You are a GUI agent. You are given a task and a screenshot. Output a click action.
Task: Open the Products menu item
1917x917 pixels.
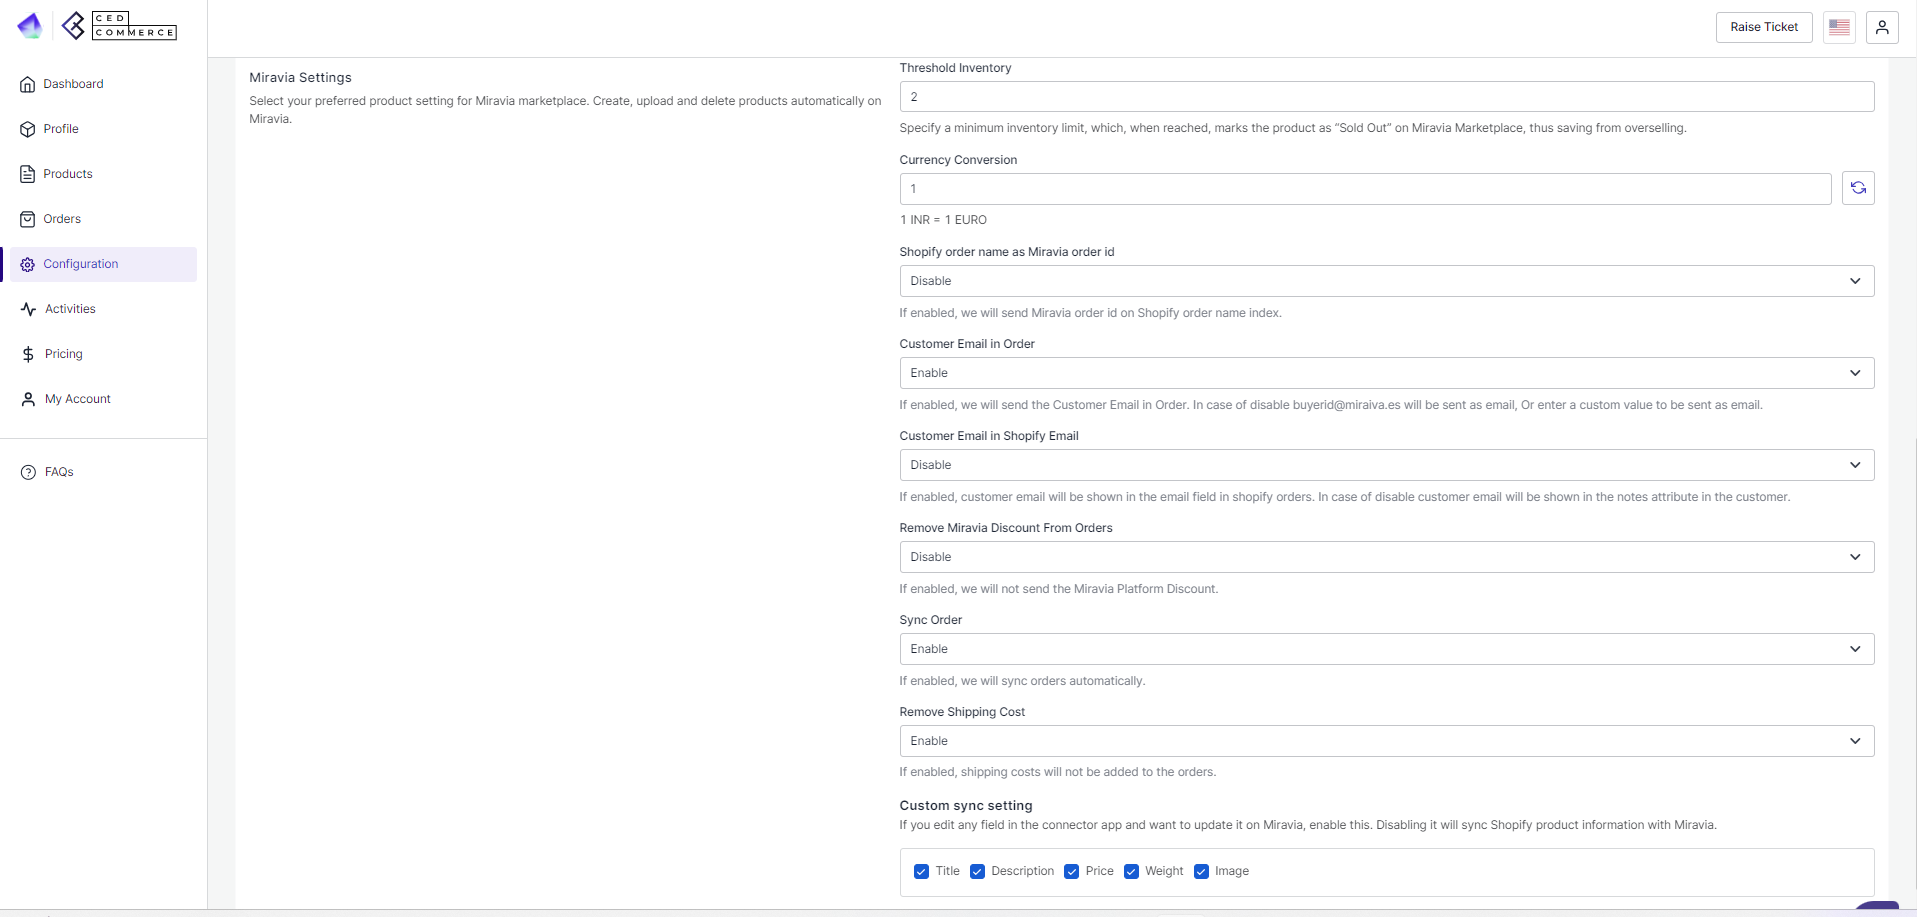coord(103,174)
